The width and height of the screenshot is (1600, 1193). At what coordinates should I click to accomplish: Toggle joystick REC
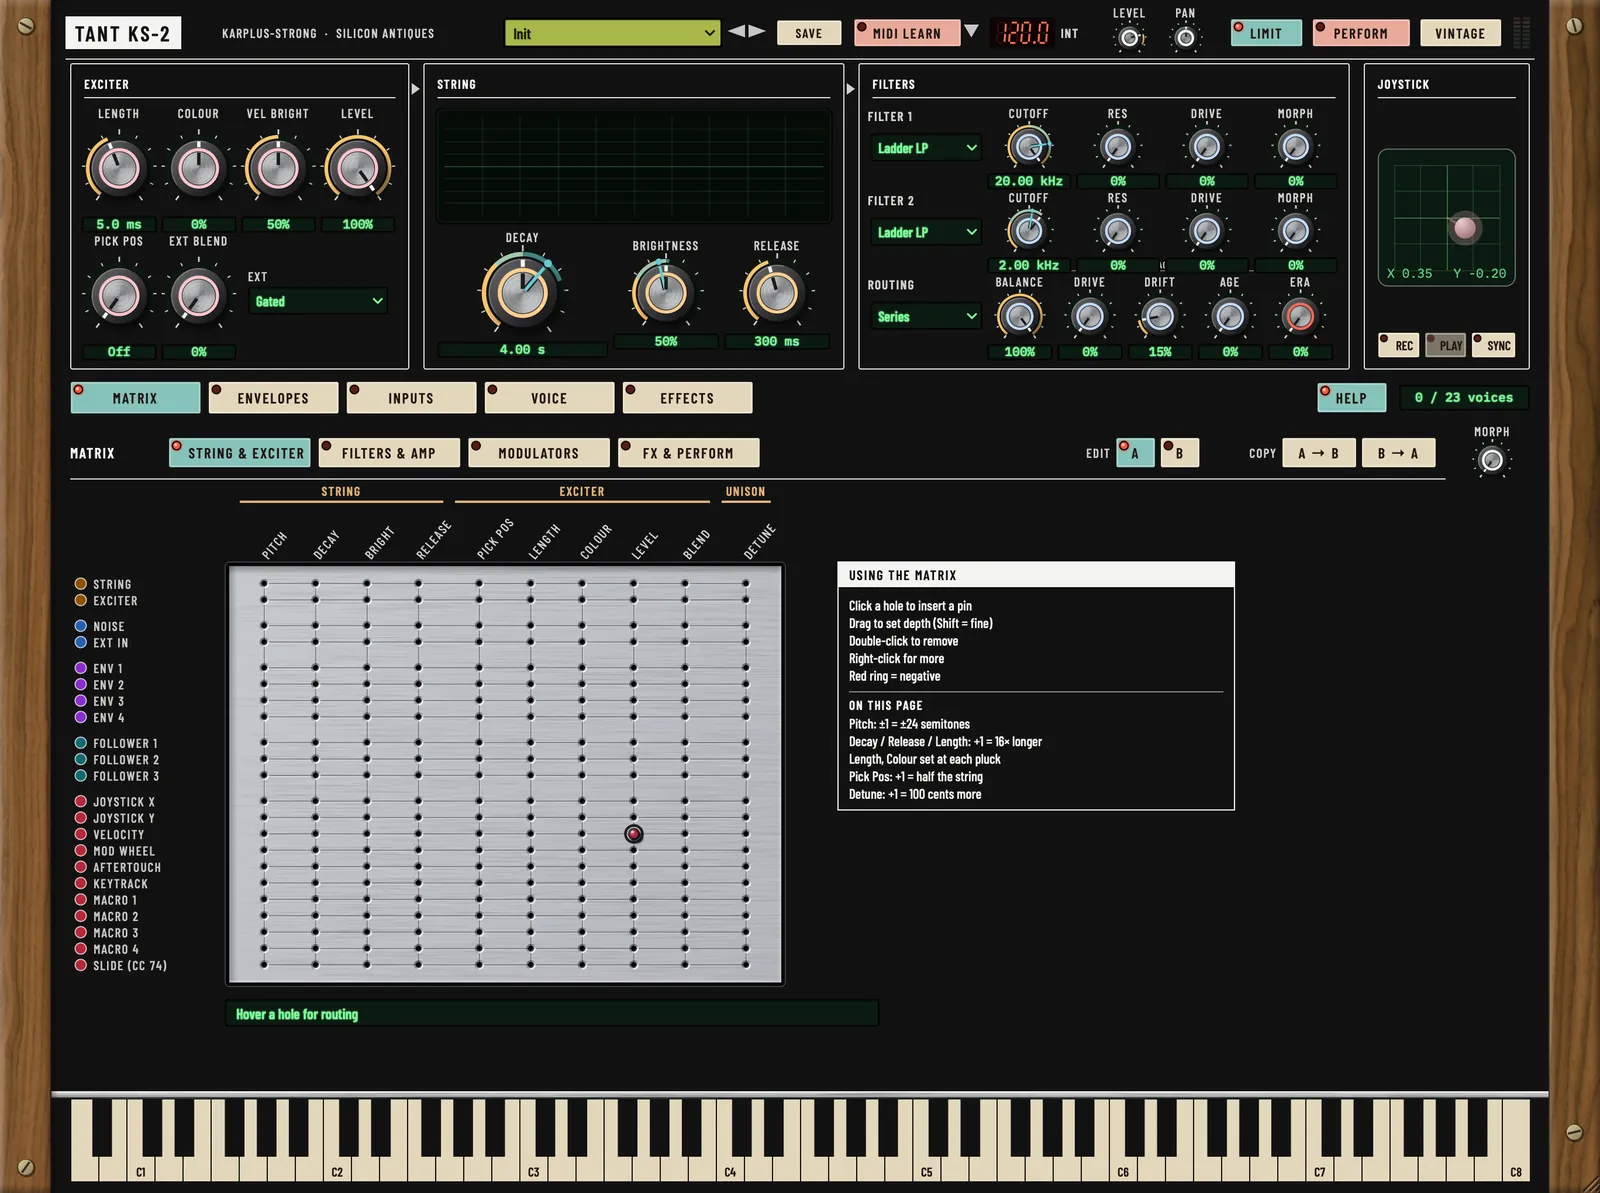click(x=1399, y=345)
